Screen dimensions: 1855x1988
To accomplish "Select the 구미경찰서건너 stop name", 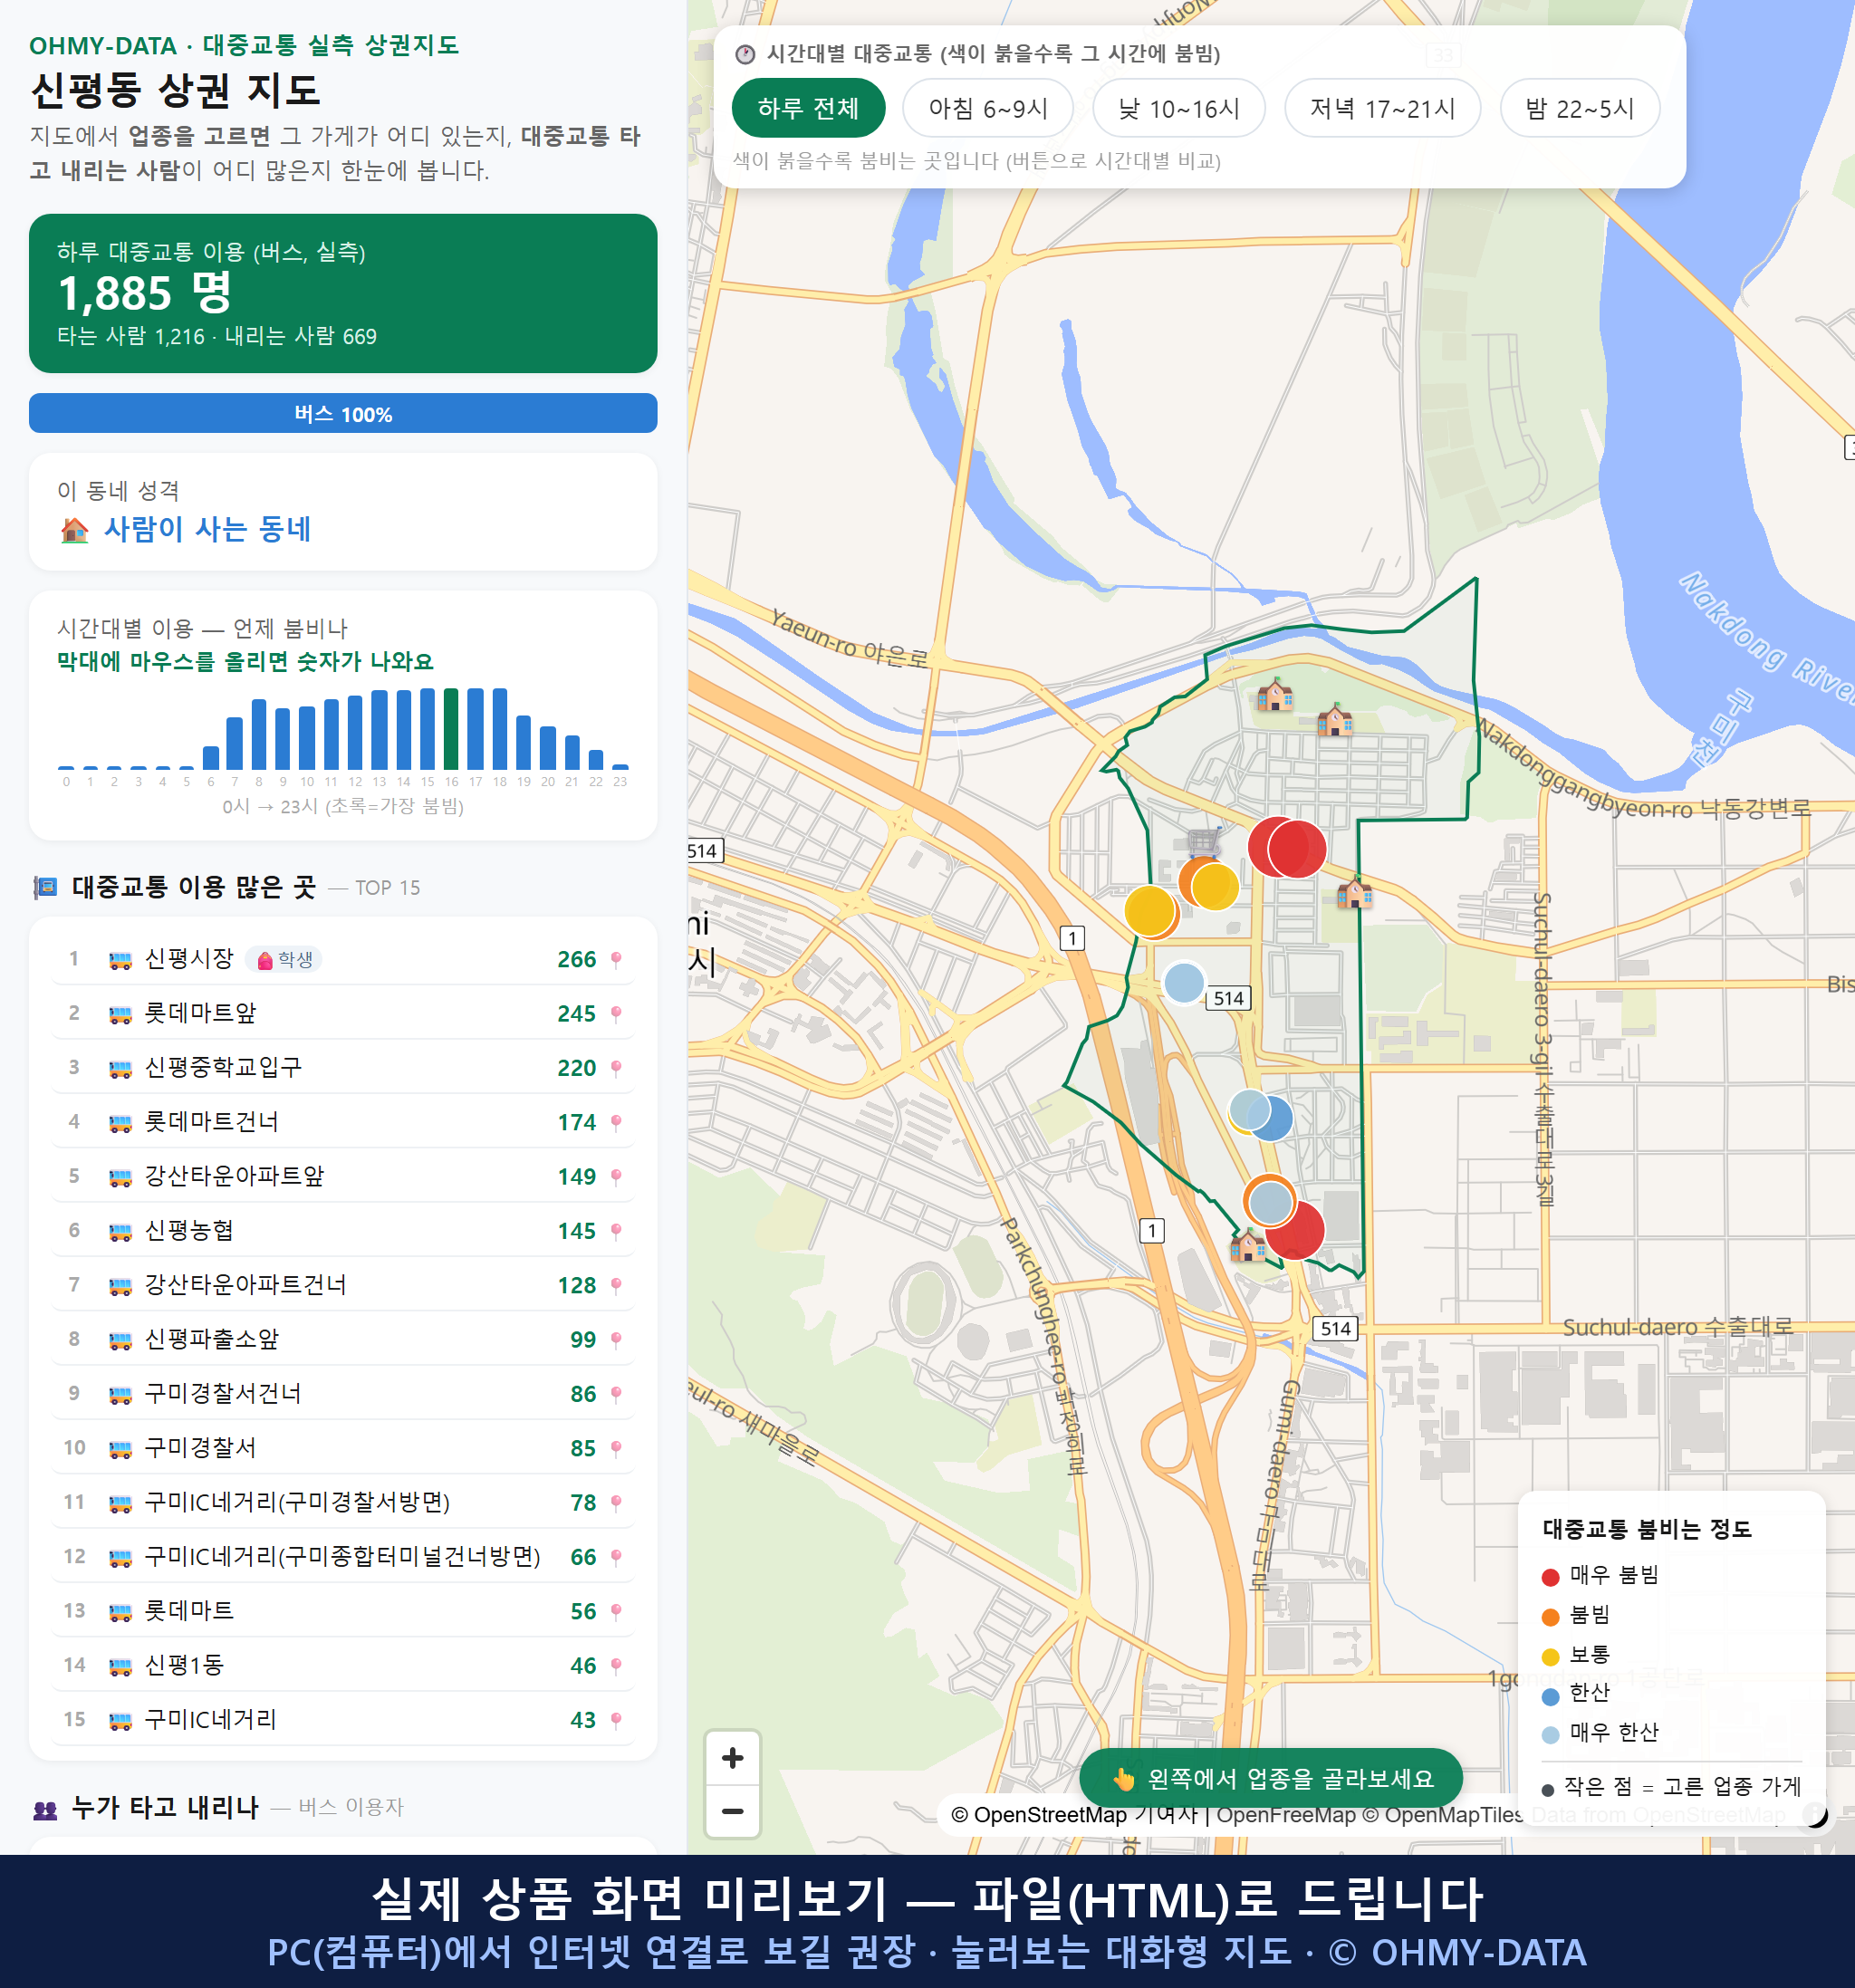I will point(223,1394).
